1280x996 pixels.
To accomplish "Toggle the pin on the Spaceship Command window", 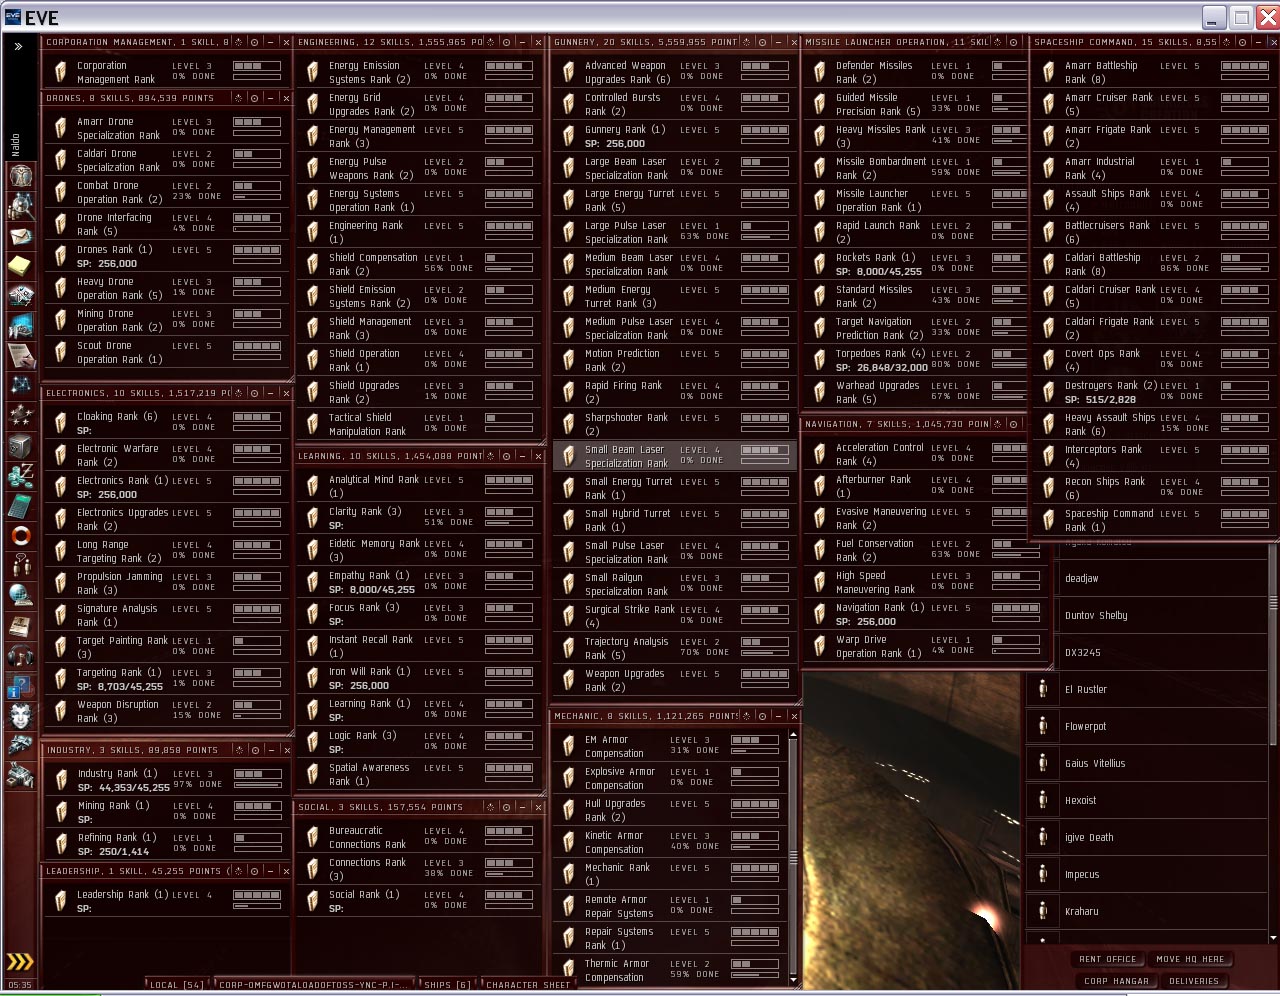I will [x=1226, y=42].
